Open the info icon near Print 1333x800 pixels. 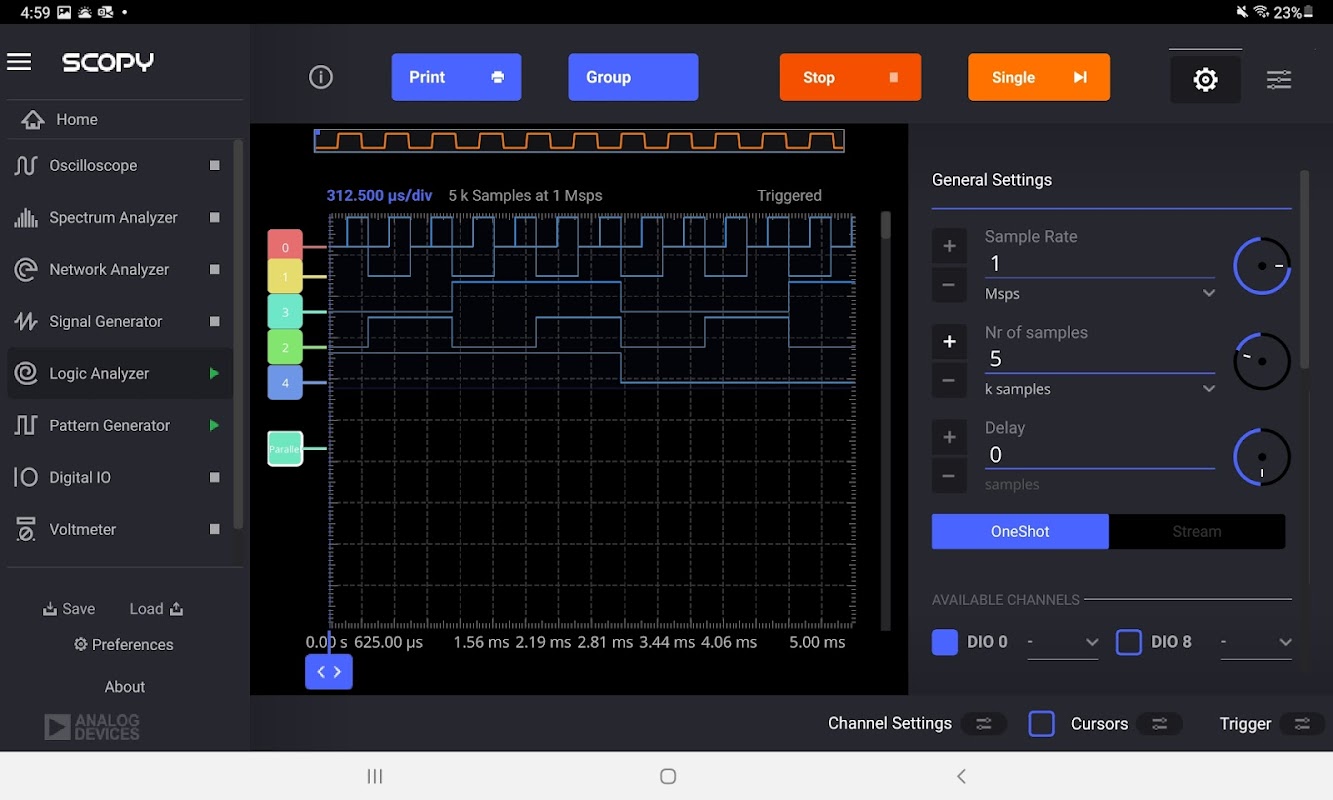pyautogui.click(x=321, y=77)
